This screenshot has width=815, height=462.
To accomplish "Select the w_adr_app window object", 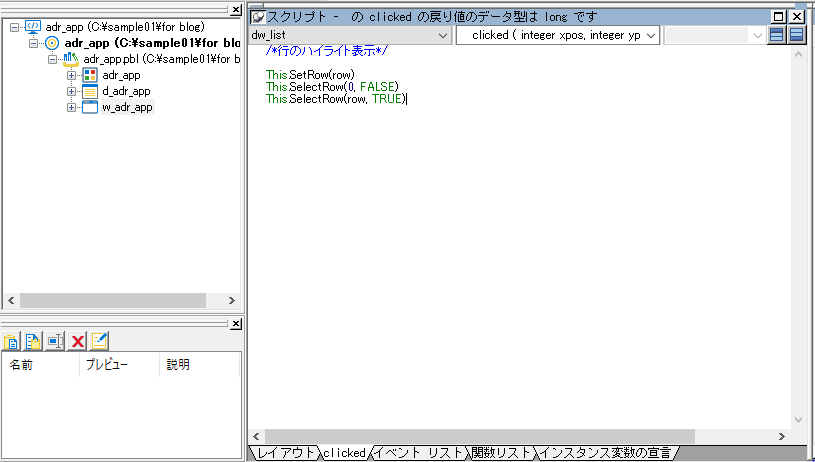I will (x=126, y=107).
